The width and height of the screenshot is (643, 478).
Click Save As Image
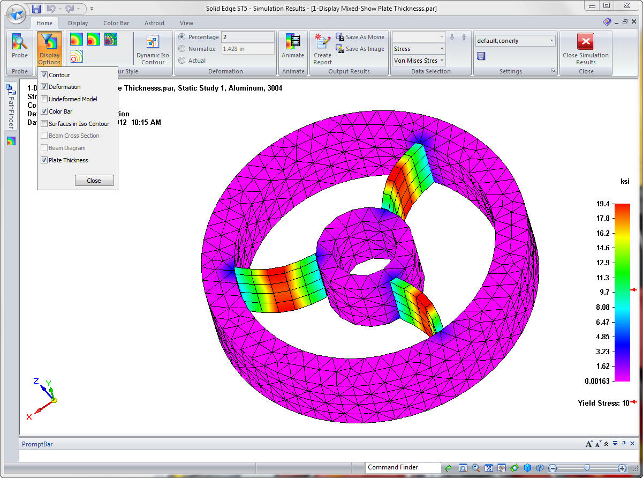tap(363, 48)
